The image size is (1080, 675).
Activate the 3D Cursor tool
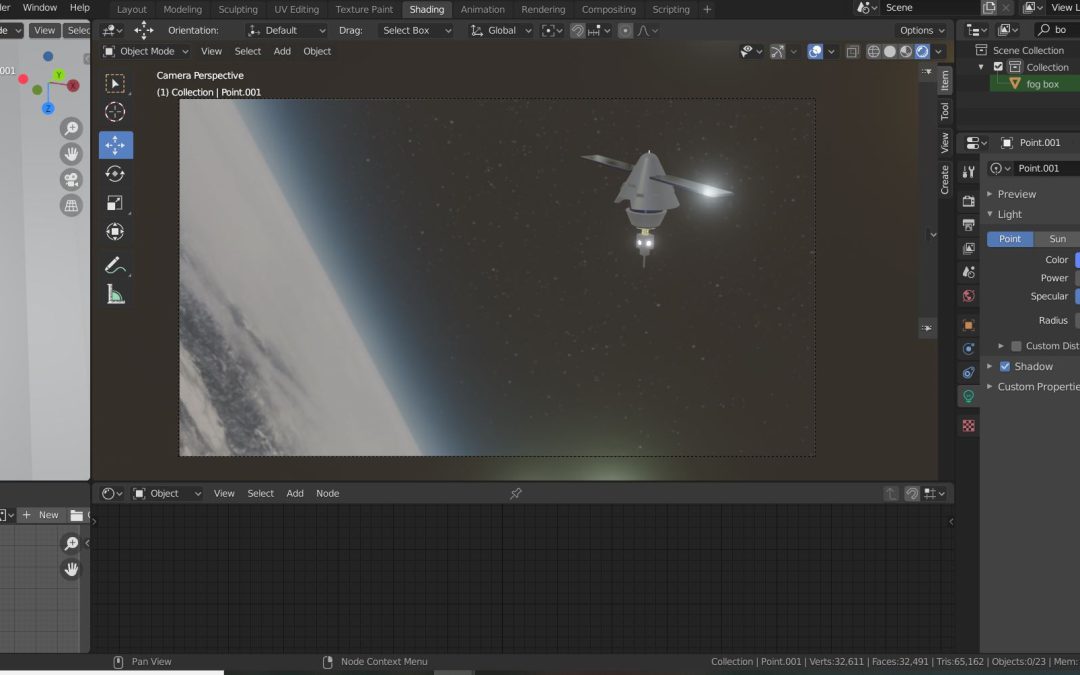[x=115, y=112]
